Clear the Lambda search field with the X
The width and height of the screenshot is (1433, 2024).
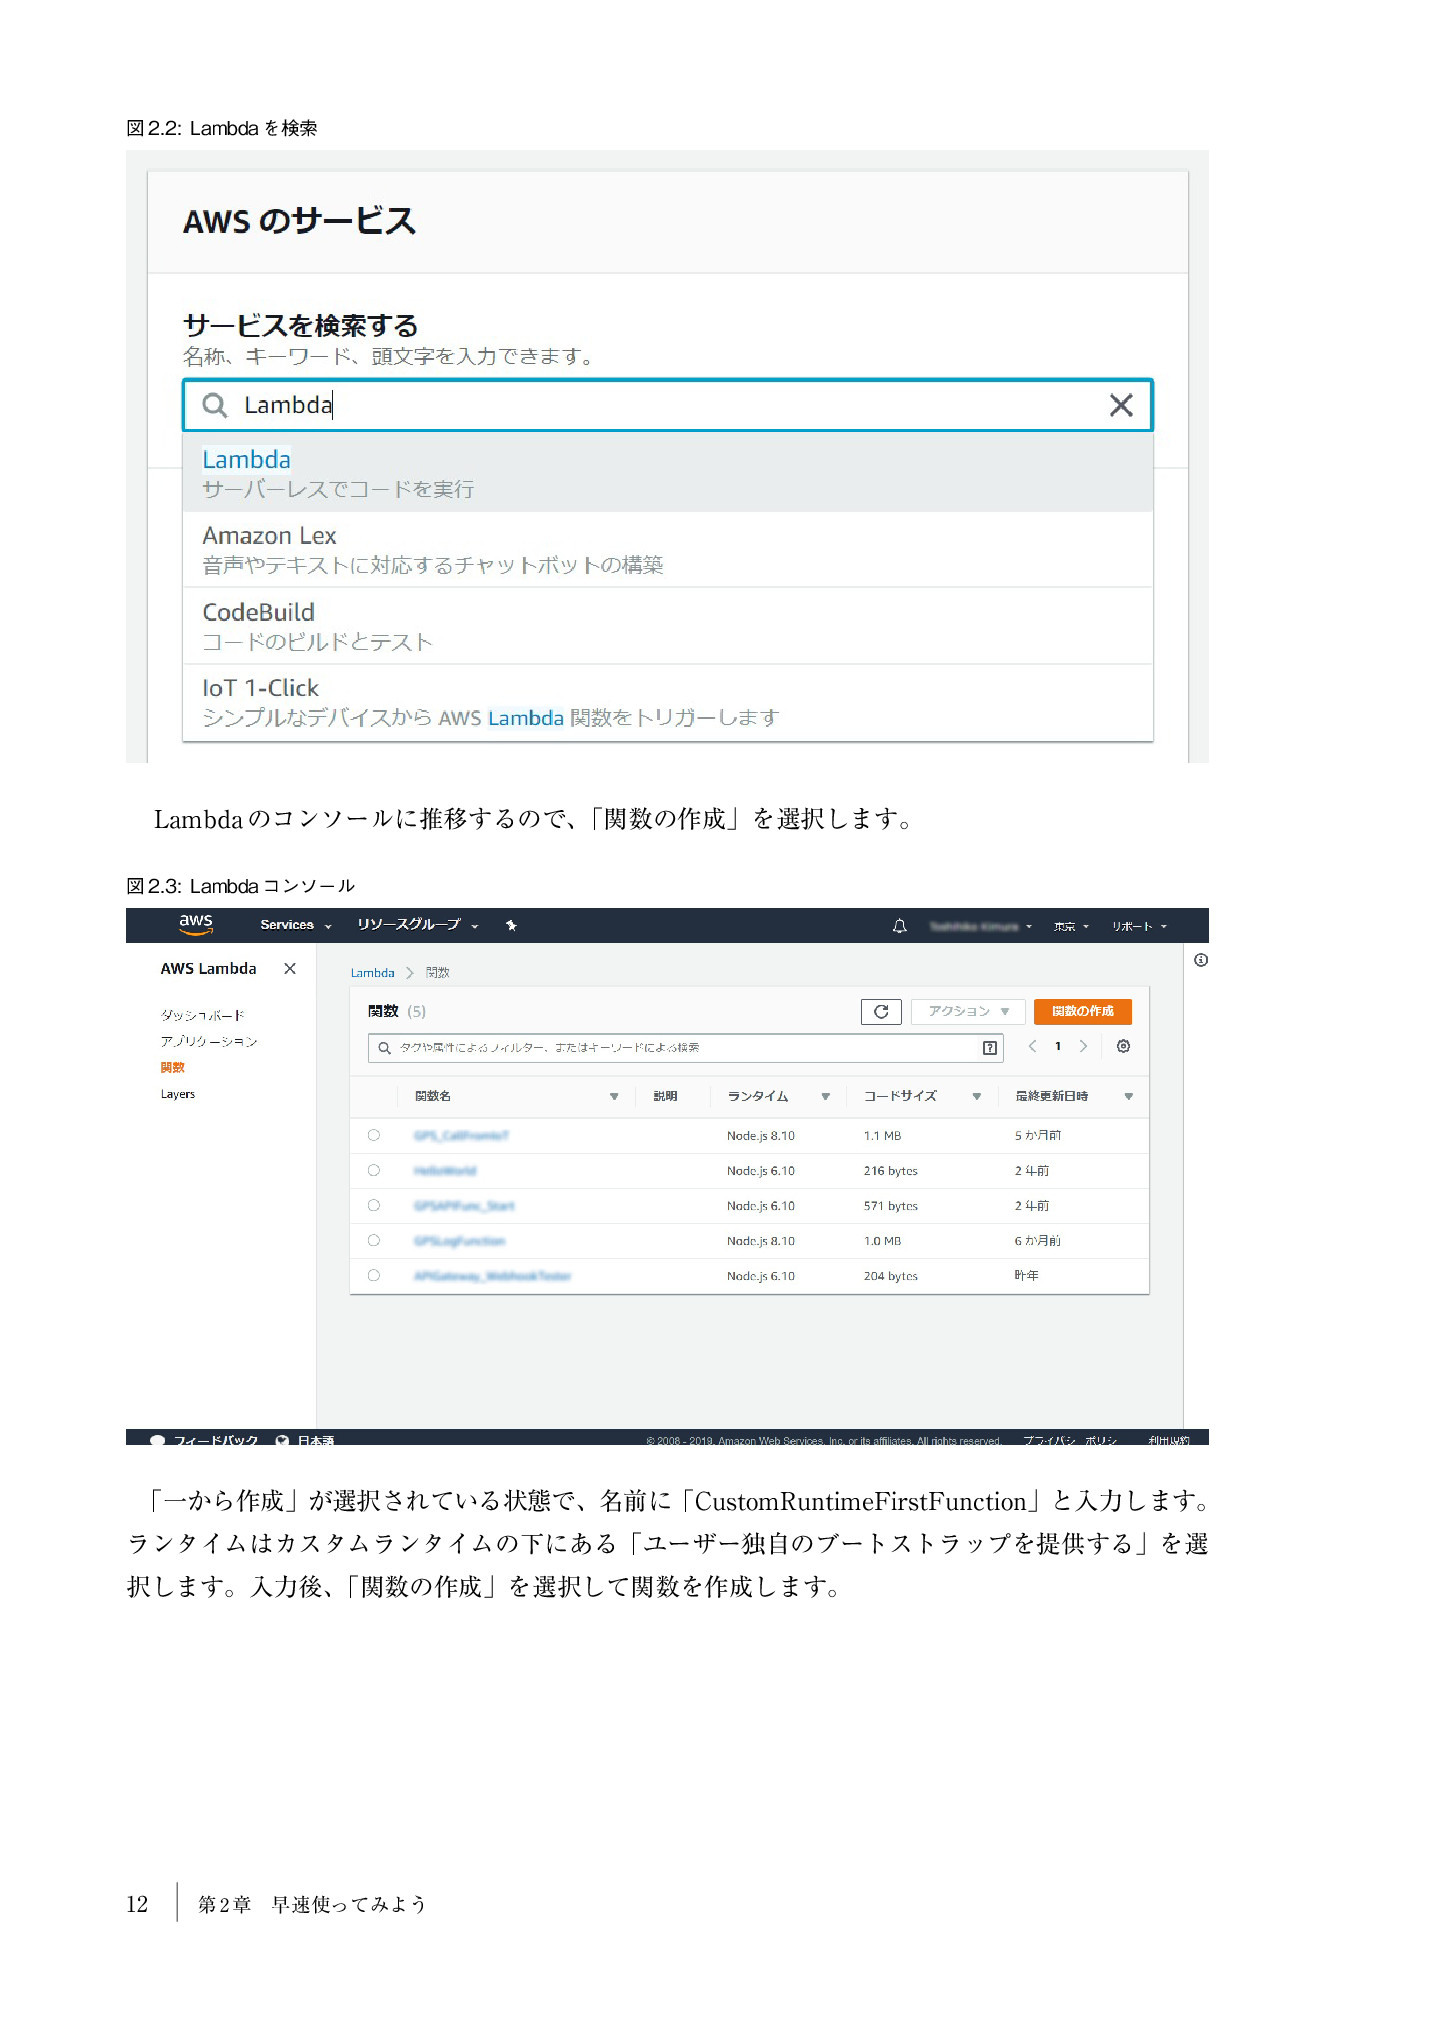pyautogui.click(x=1120, y=405)
